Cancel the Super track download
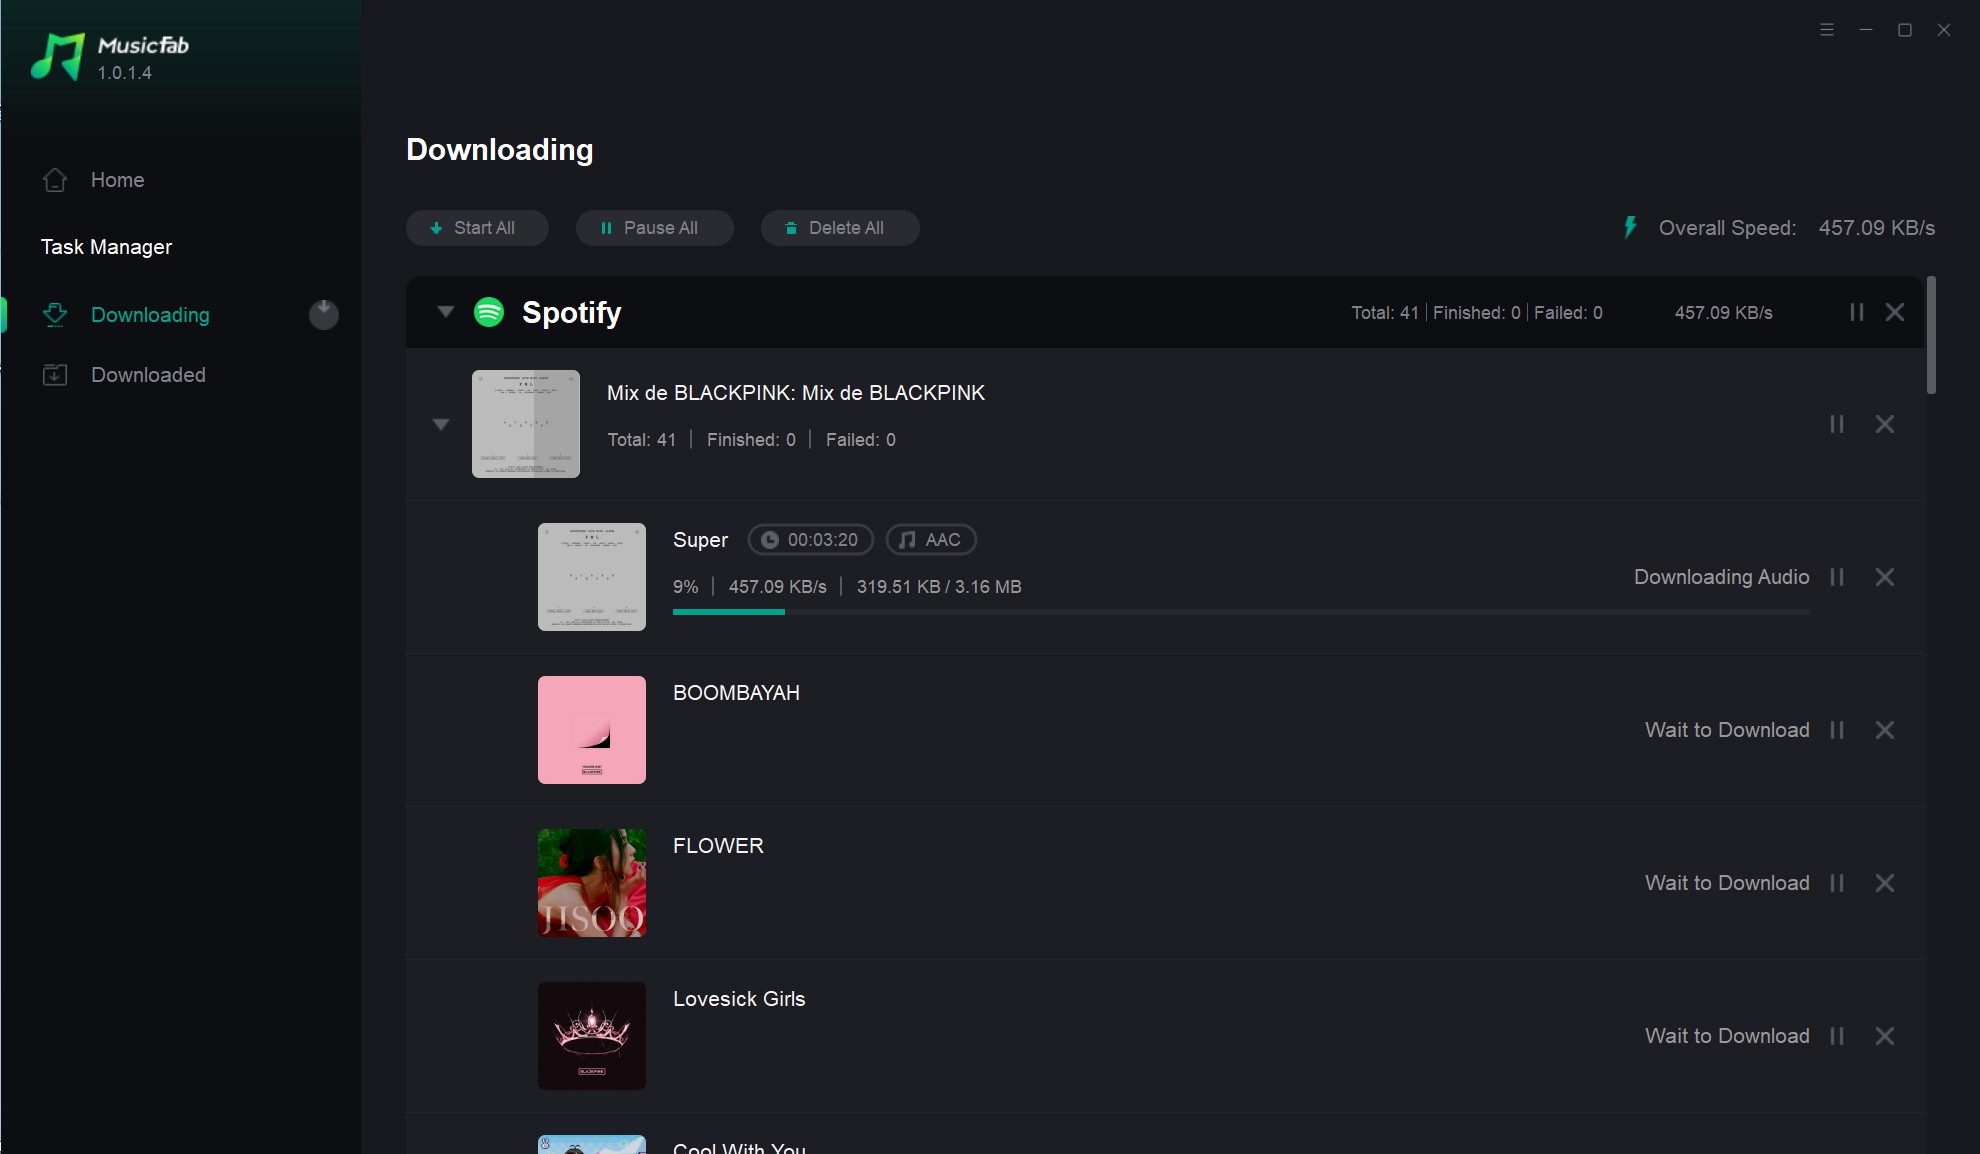 [1885, 577]
